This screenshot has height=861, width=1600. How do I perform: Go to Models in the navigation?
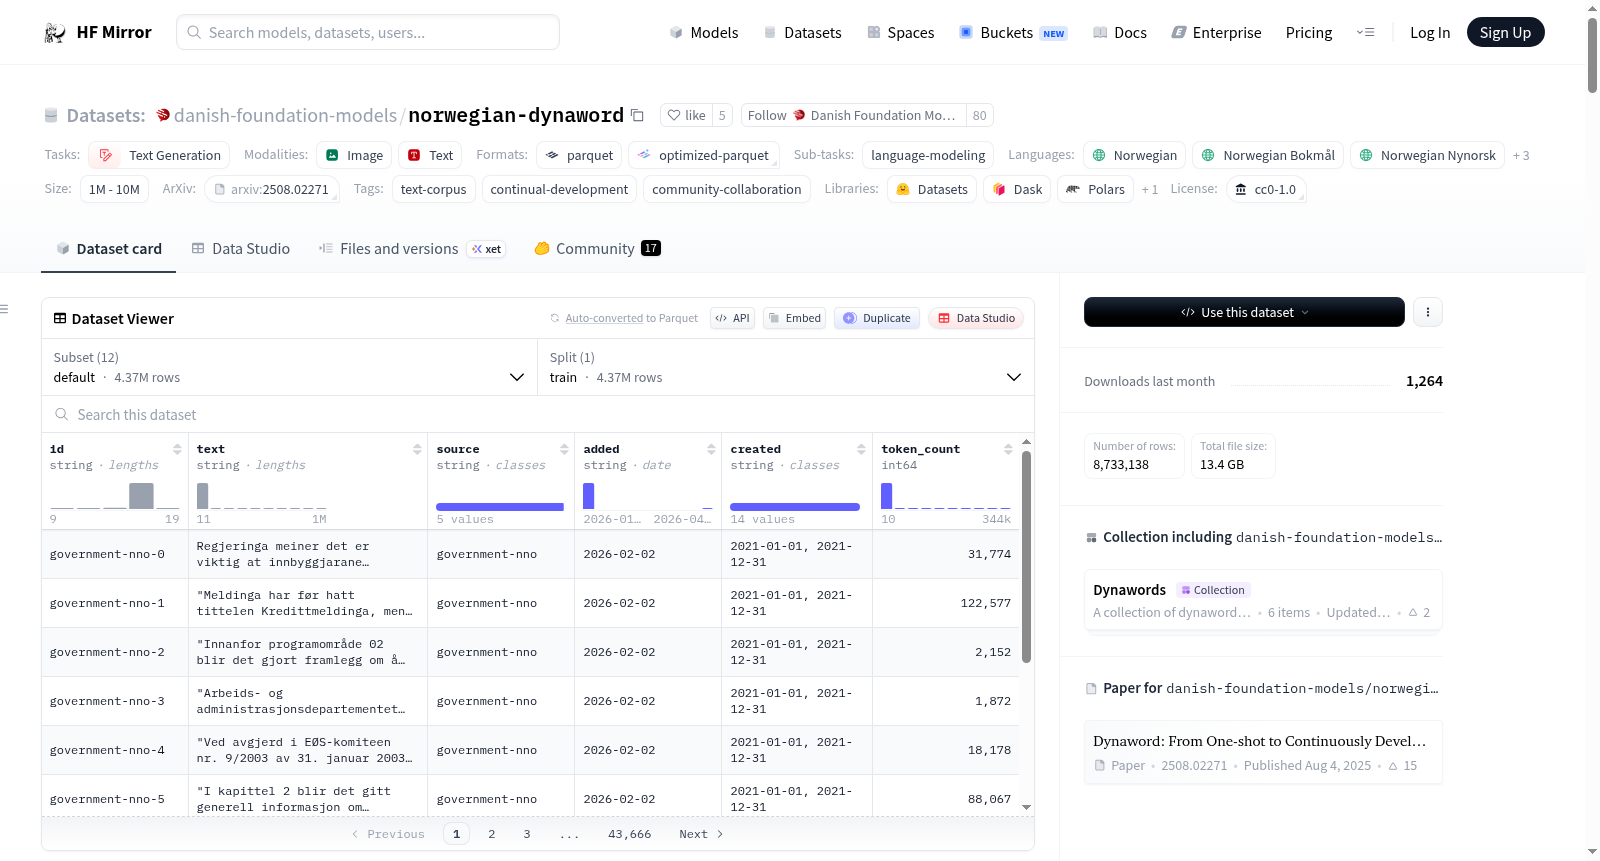tap(704, 33)
